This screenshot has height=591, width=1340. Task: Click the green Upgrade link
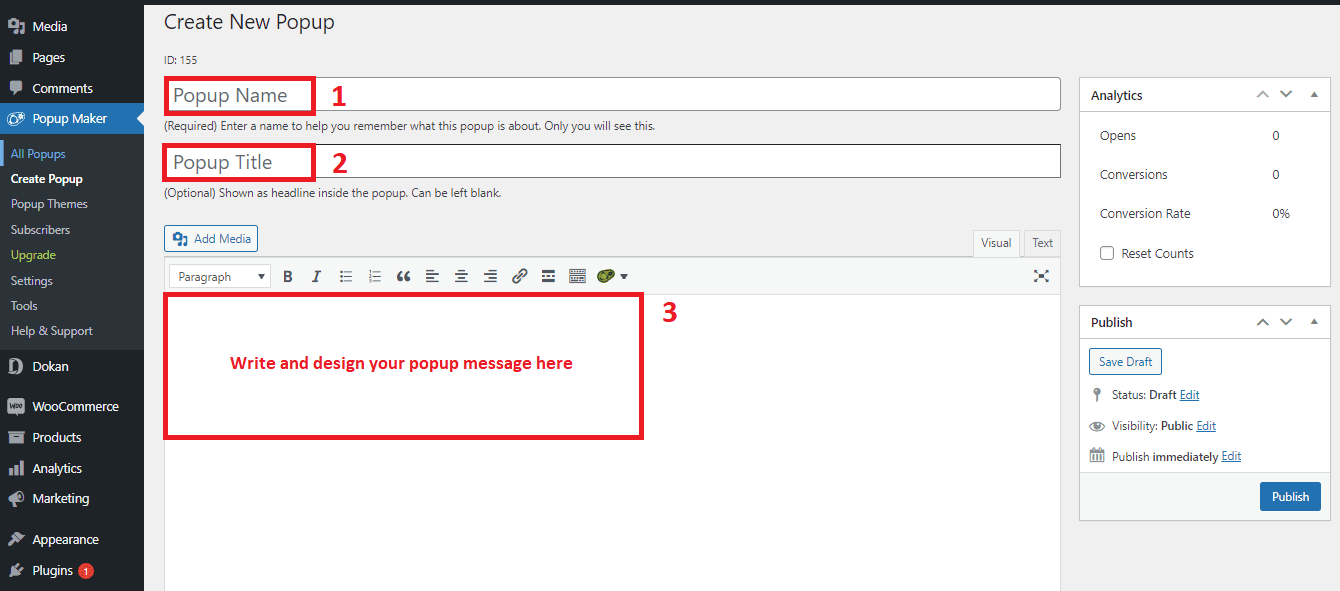point(33,255)
